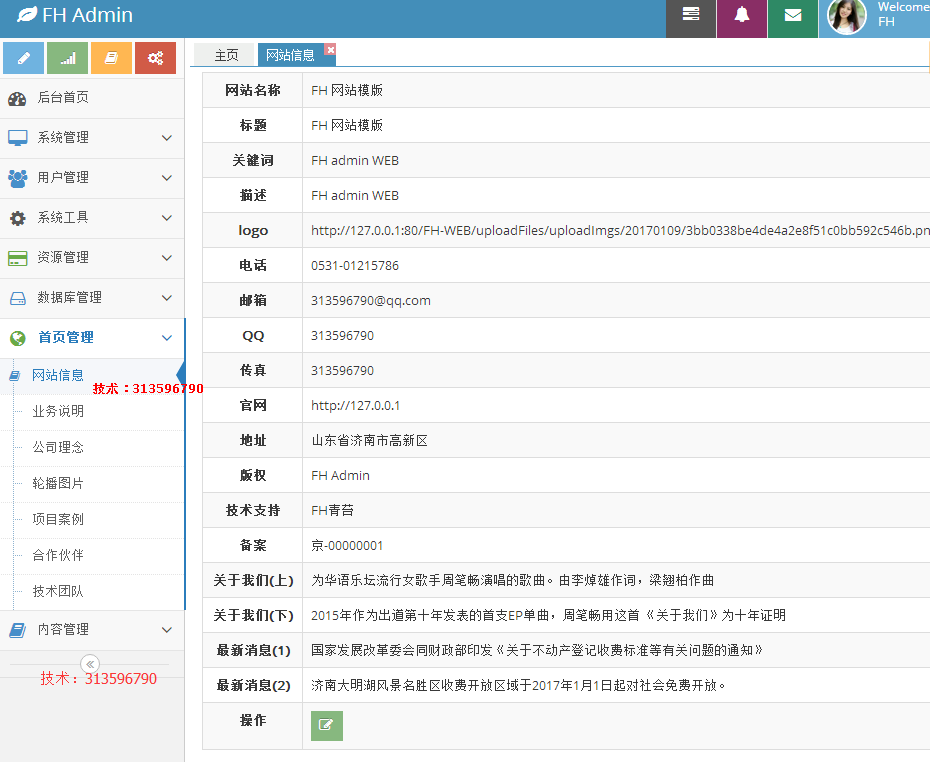Image resolution: width=930 pixels, height=762 pixels.
Task: Switch to the 主页 tab
Action: tap(226, 55)
